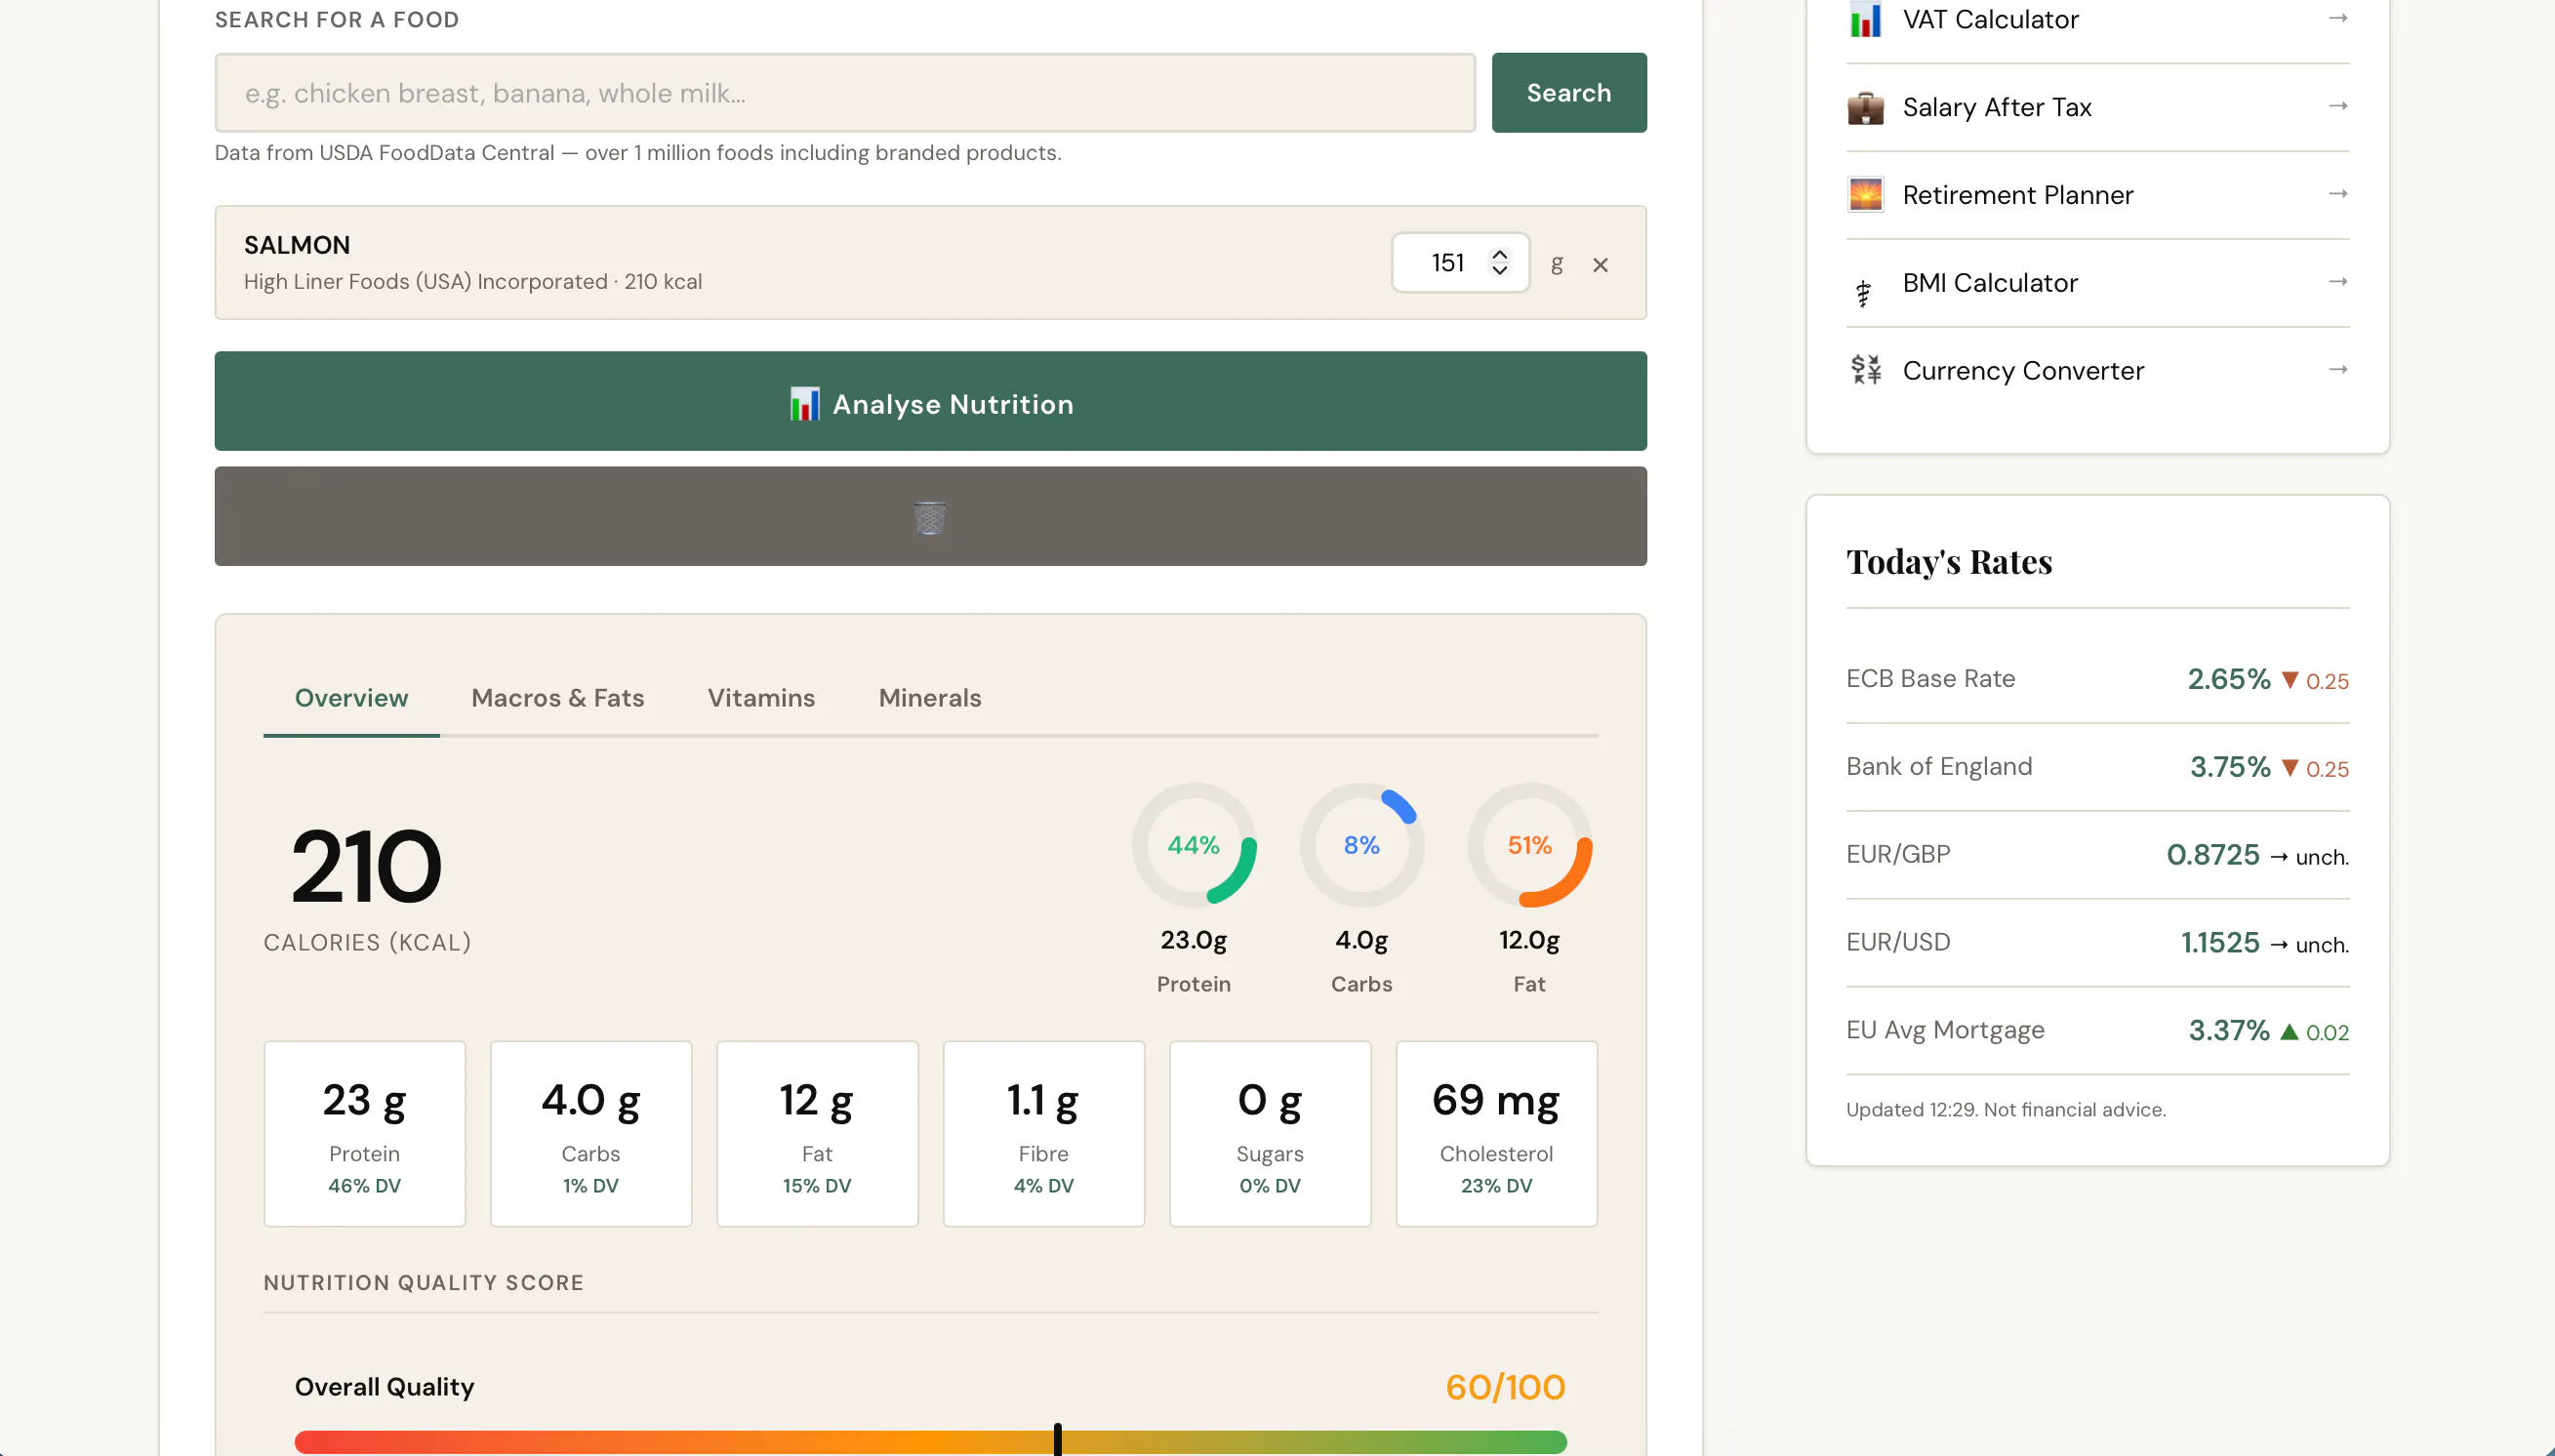
Task: Click the arrow next to VAT Calculator
Action: 2337,18
